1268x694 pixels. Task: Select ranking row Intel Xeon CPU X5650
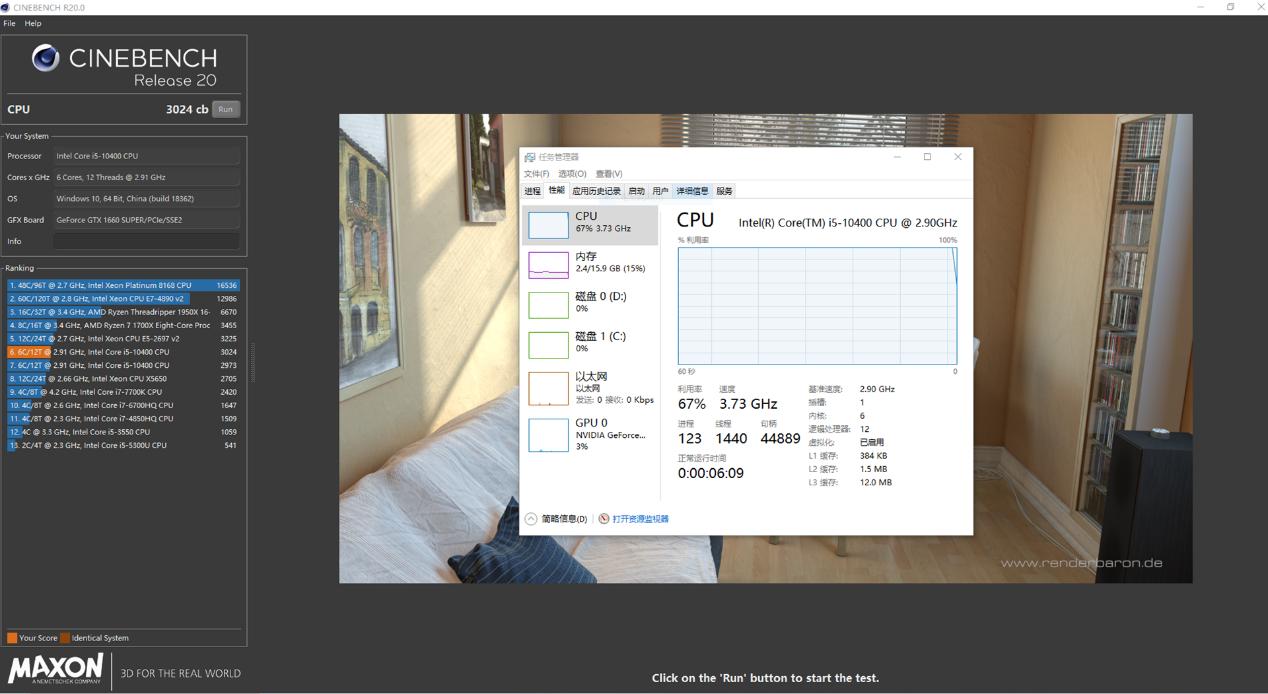(x=123, y=379)
